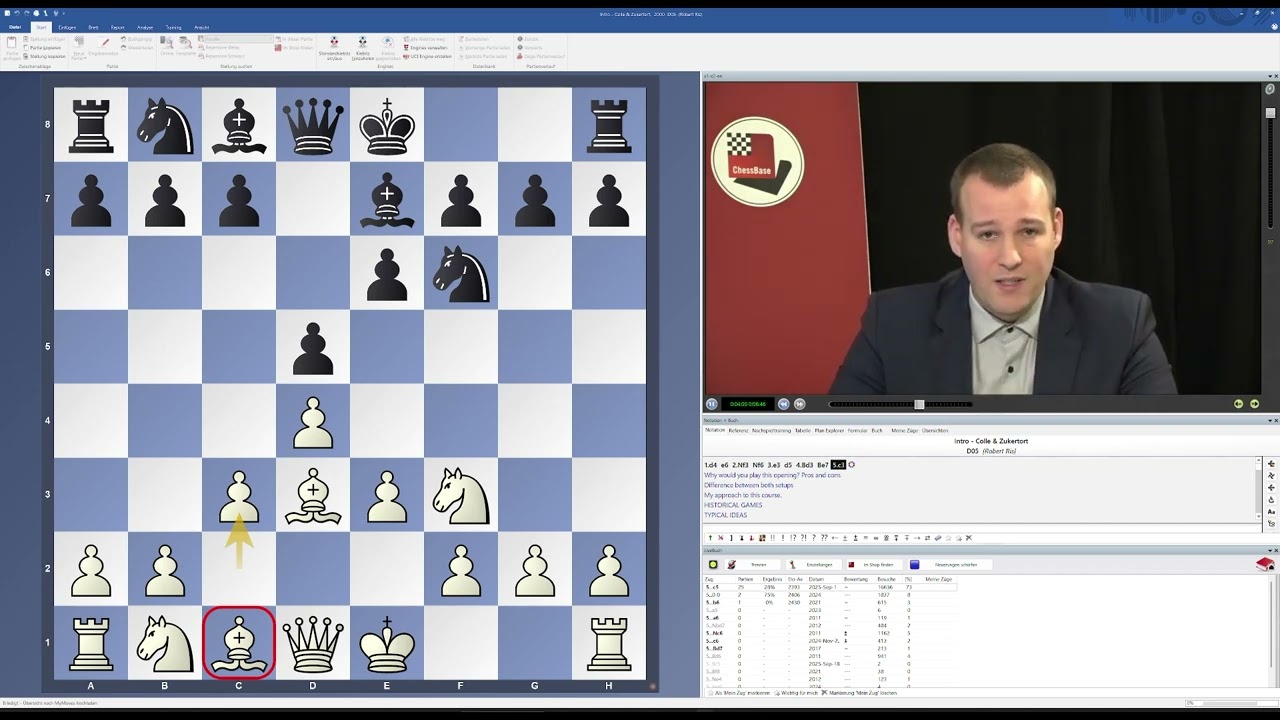The width and height of the screenshot is (1280, 720).
Task: Pause the video with the pause button
Action: coord(712,404)
